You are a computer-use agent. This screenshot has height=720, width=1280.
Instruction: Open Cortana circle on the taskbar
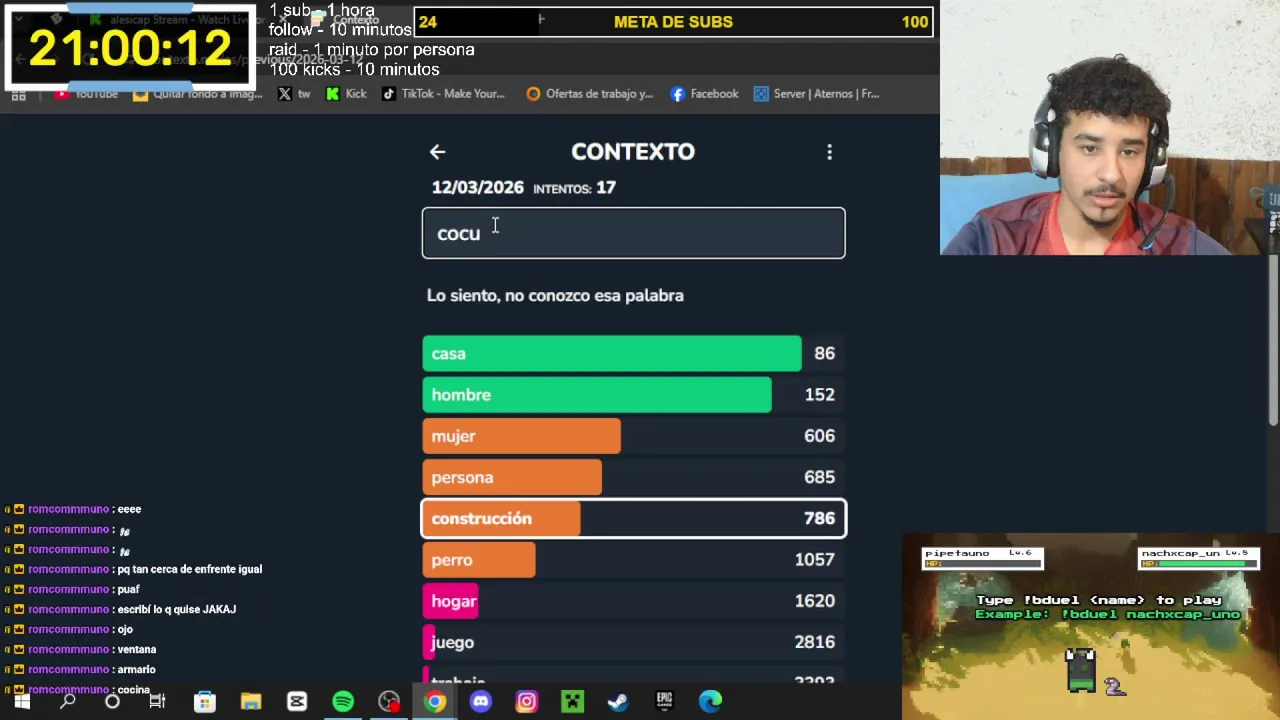coord(112,702)
